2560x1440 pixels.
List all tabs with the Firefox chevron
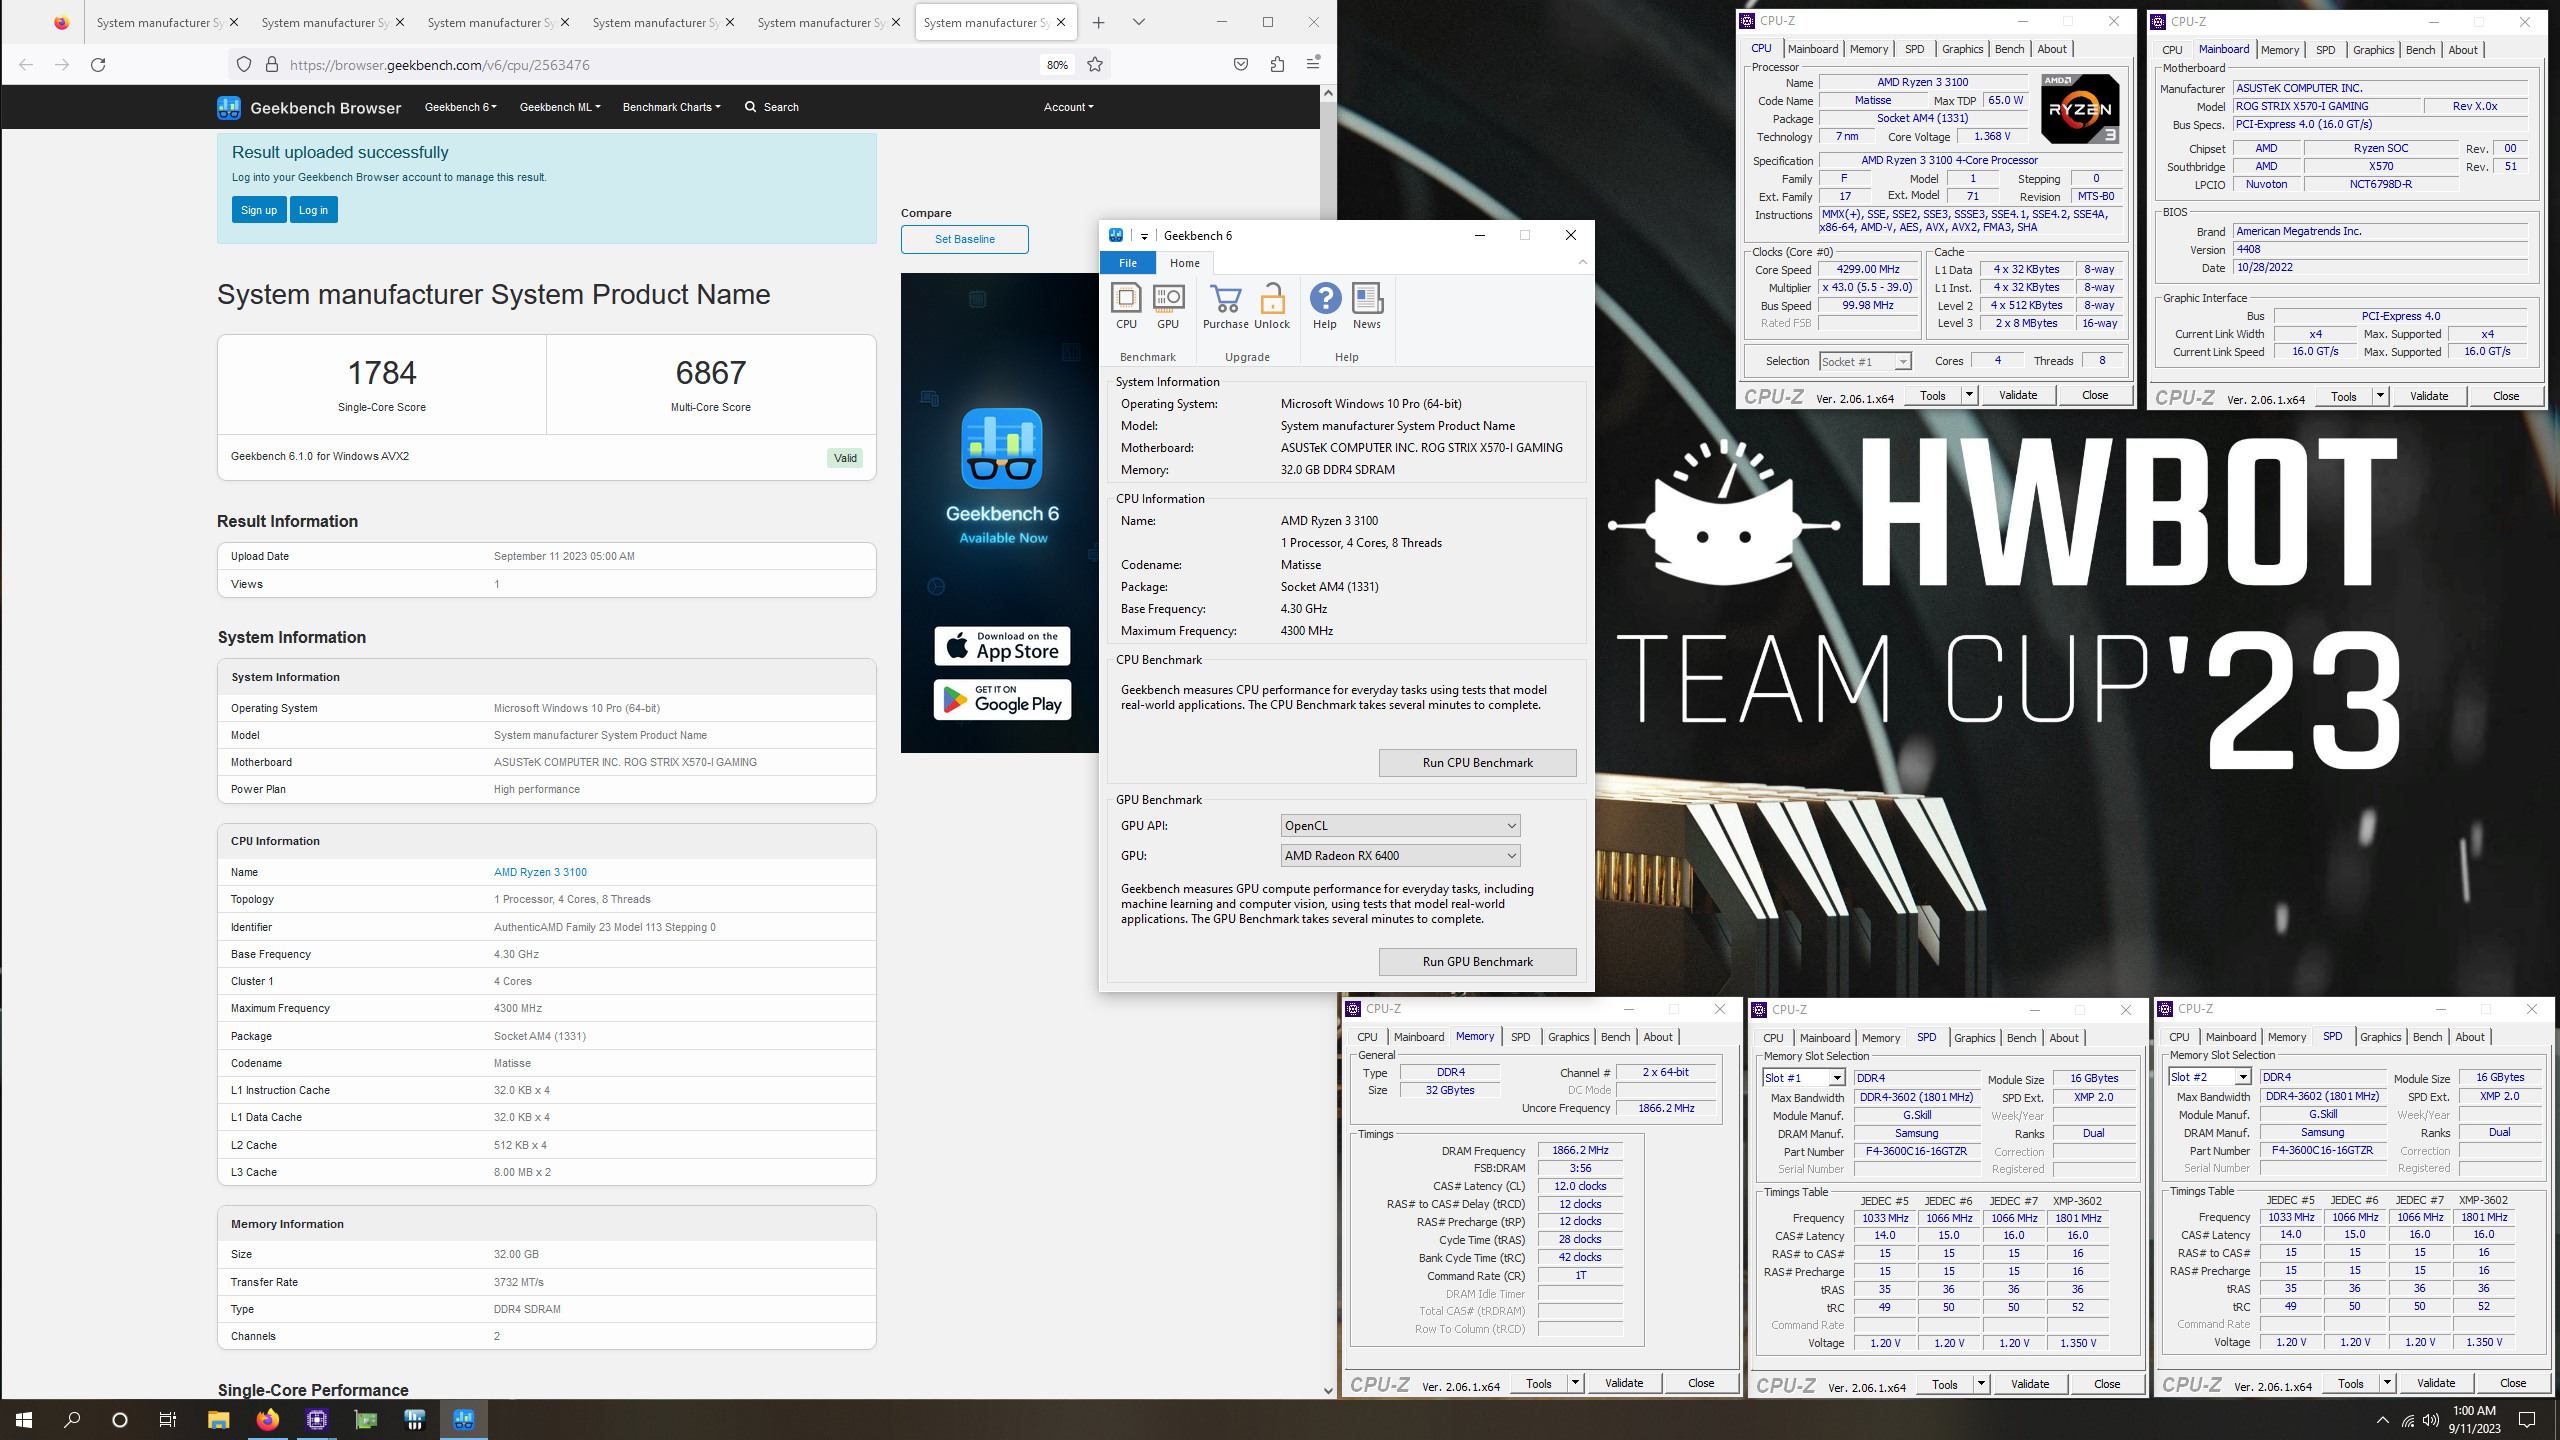[x=1138, y=22]
